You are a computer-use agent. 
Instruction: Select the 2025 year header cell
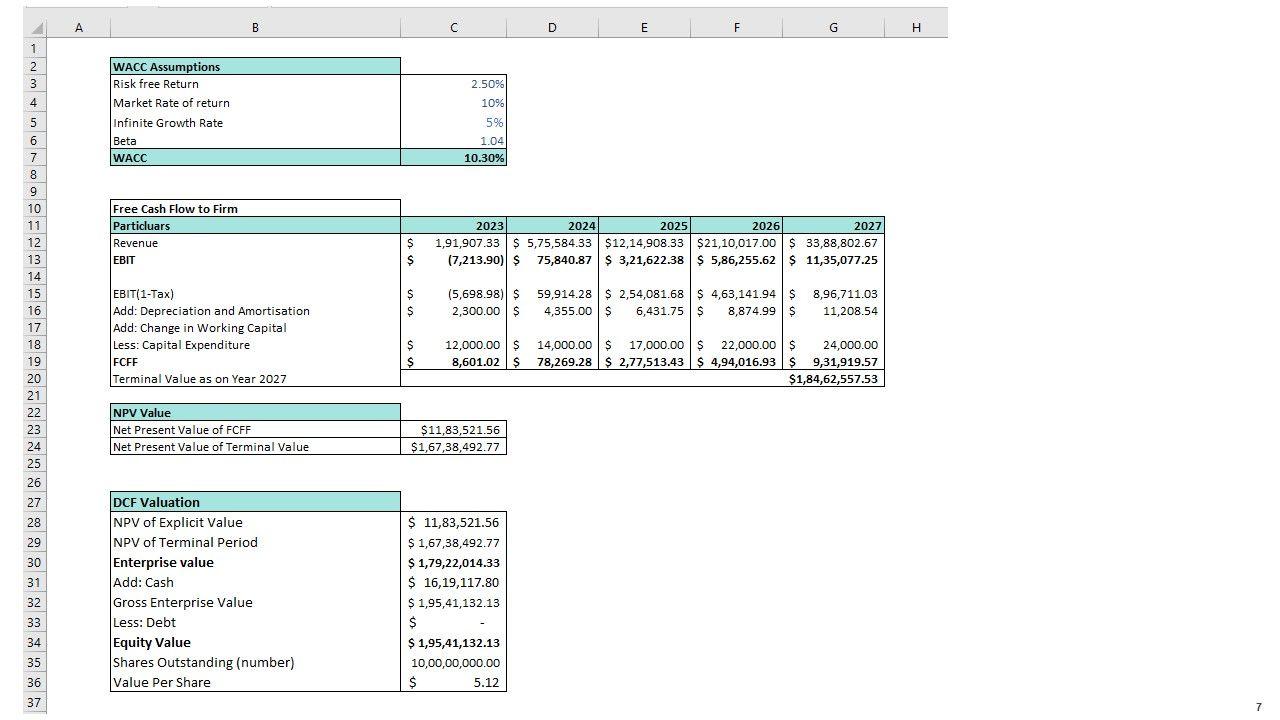point(644,226)
